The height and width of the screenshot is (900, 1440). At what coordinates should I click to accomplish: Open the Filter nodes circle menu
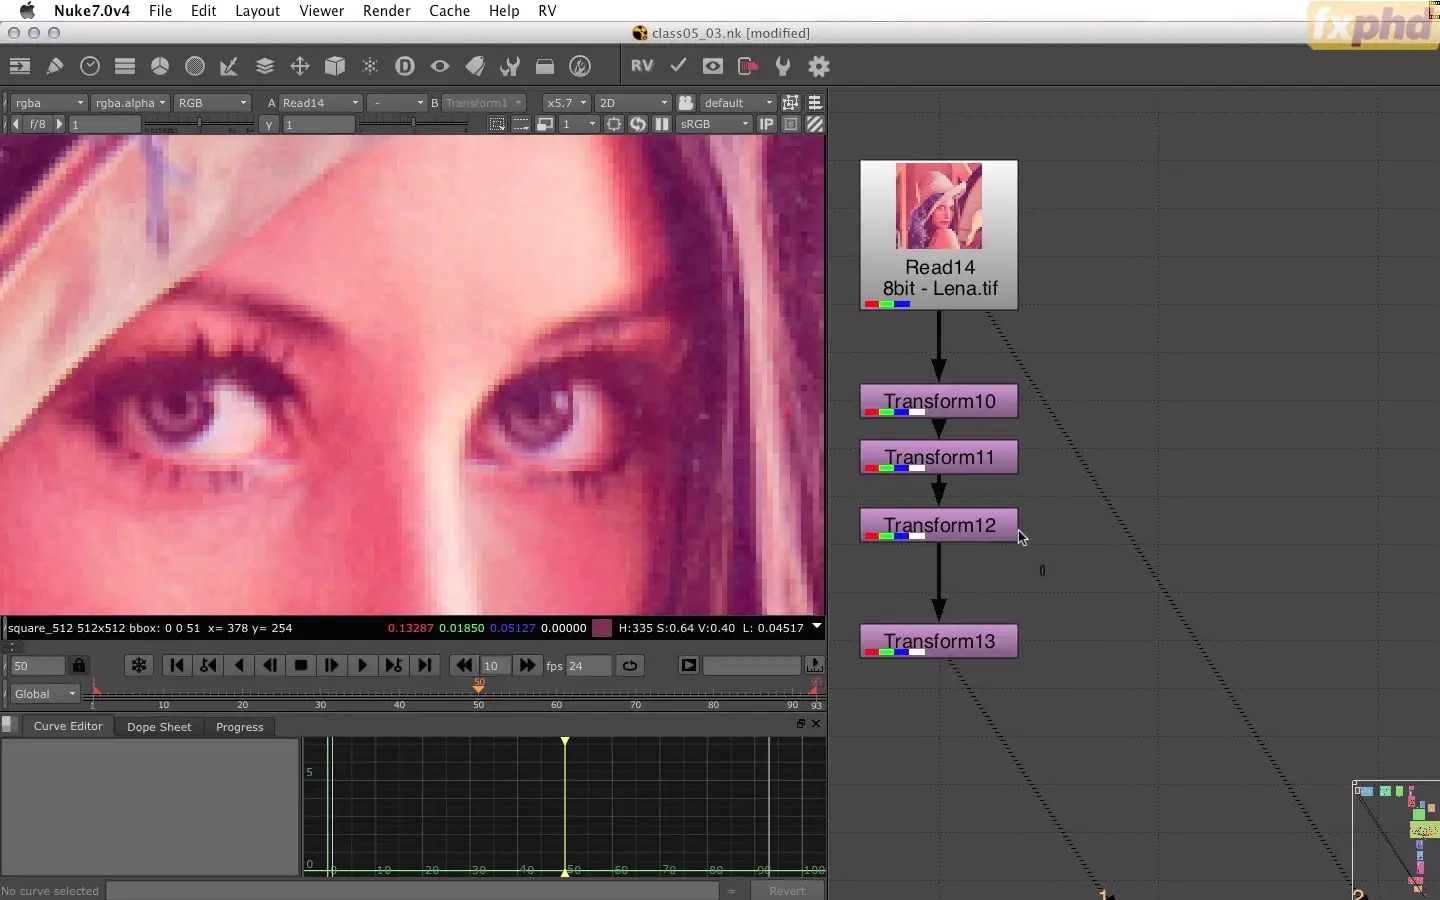click(195, 66)
